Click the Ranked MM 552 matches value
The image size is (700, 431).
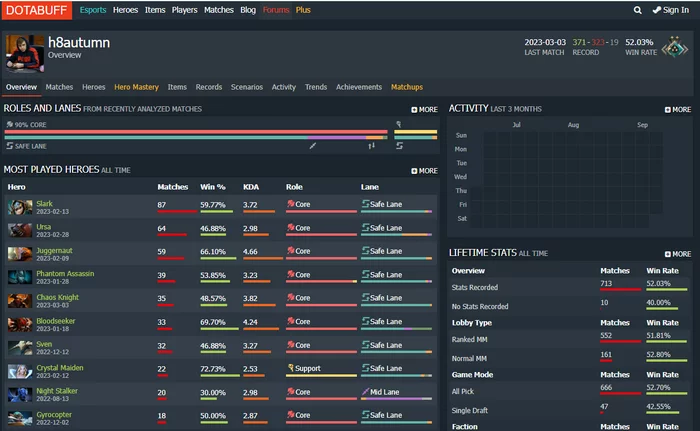point(606,335)
